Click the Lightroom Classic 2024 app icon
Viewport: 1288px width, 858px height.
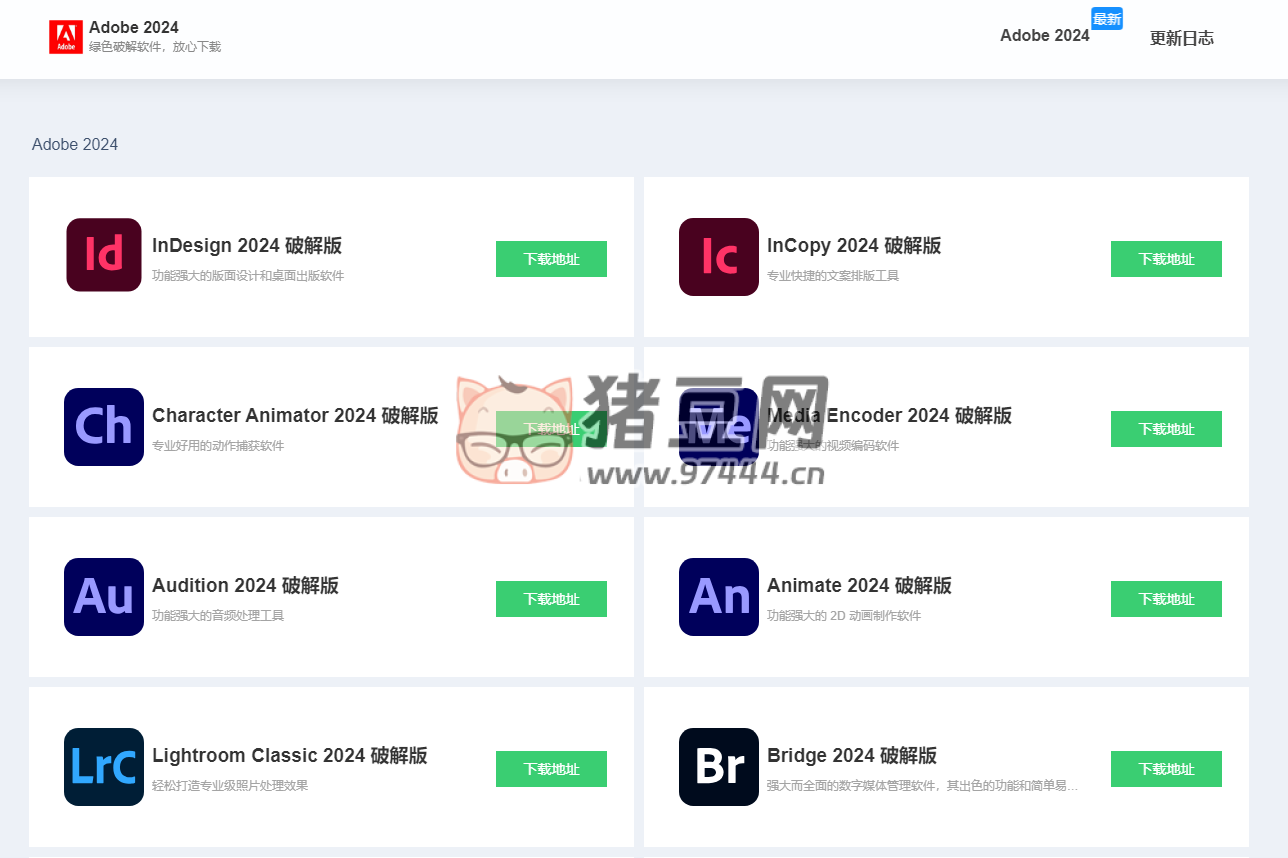103,767
